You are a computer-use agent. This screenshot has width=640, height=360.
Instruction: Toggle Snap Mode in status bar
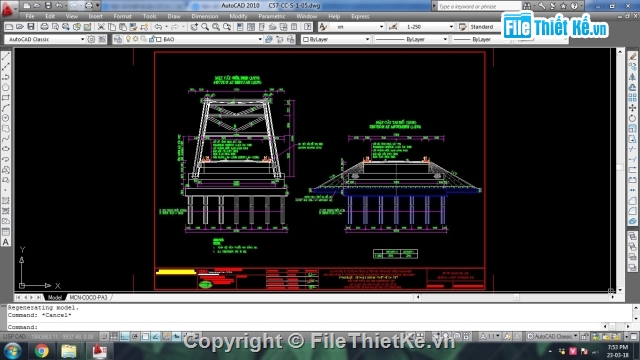tap(104, 336)
